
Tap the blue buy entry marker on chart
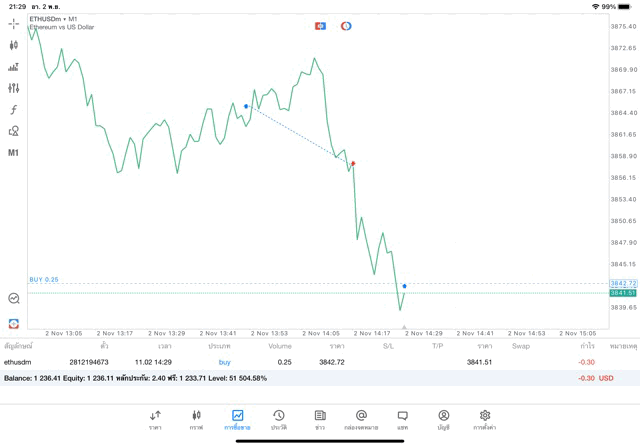pos(246,105)
